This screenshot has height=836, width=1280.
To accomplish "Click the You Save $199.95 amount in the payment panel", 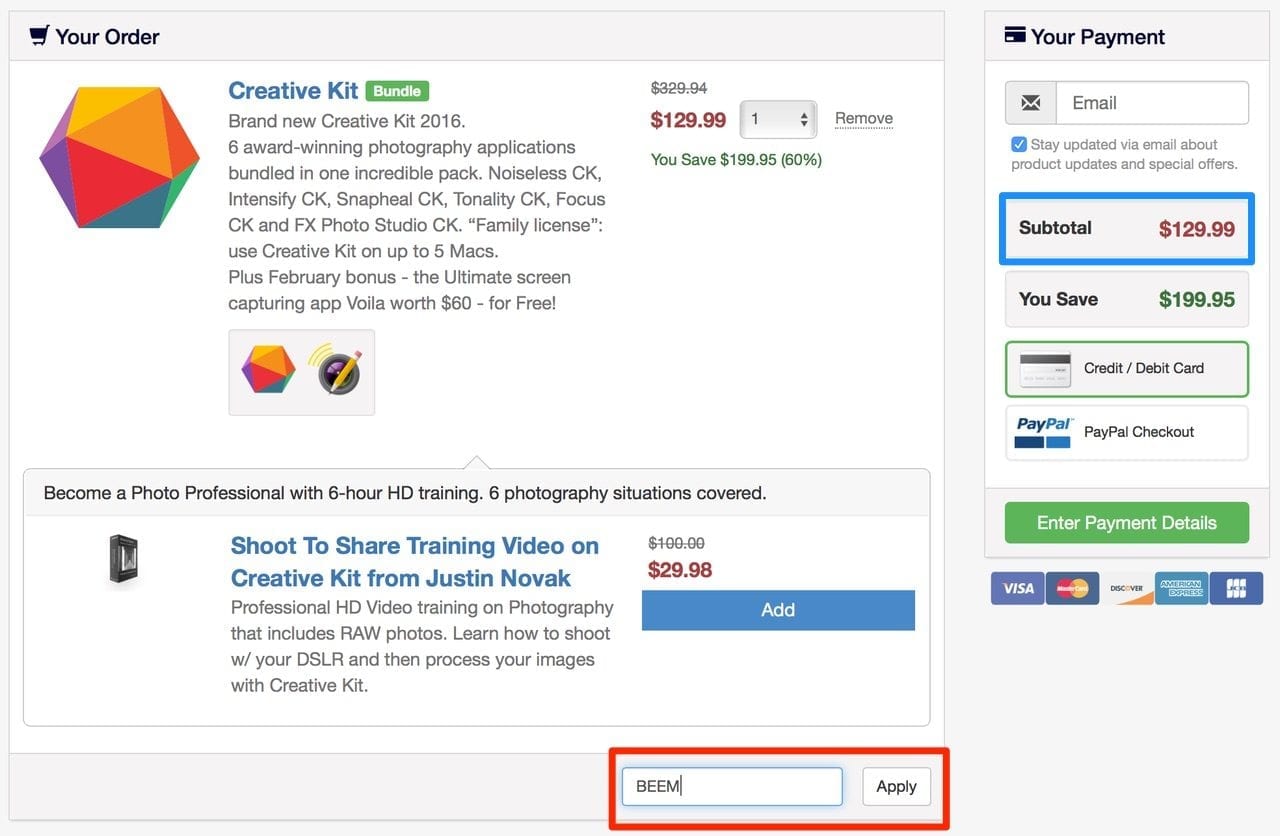I will (1197, 299).
